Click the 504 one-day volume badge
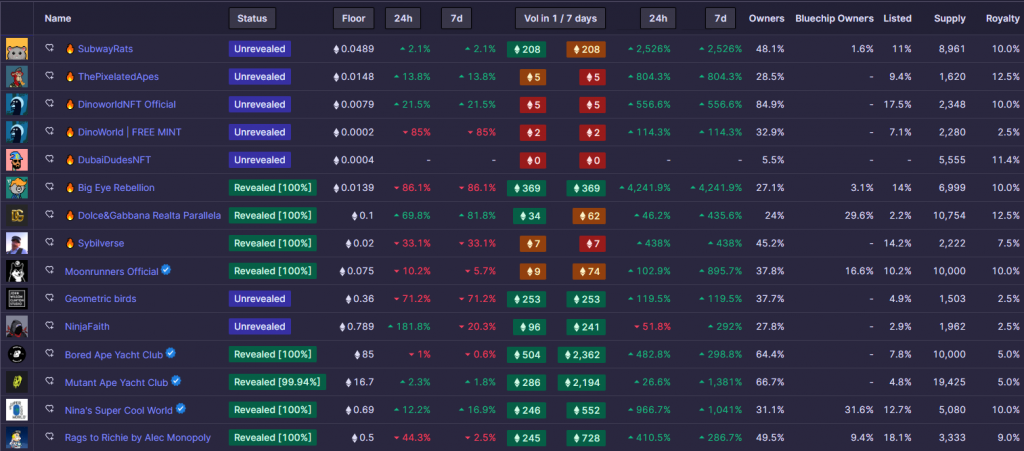 coord(526,354)
